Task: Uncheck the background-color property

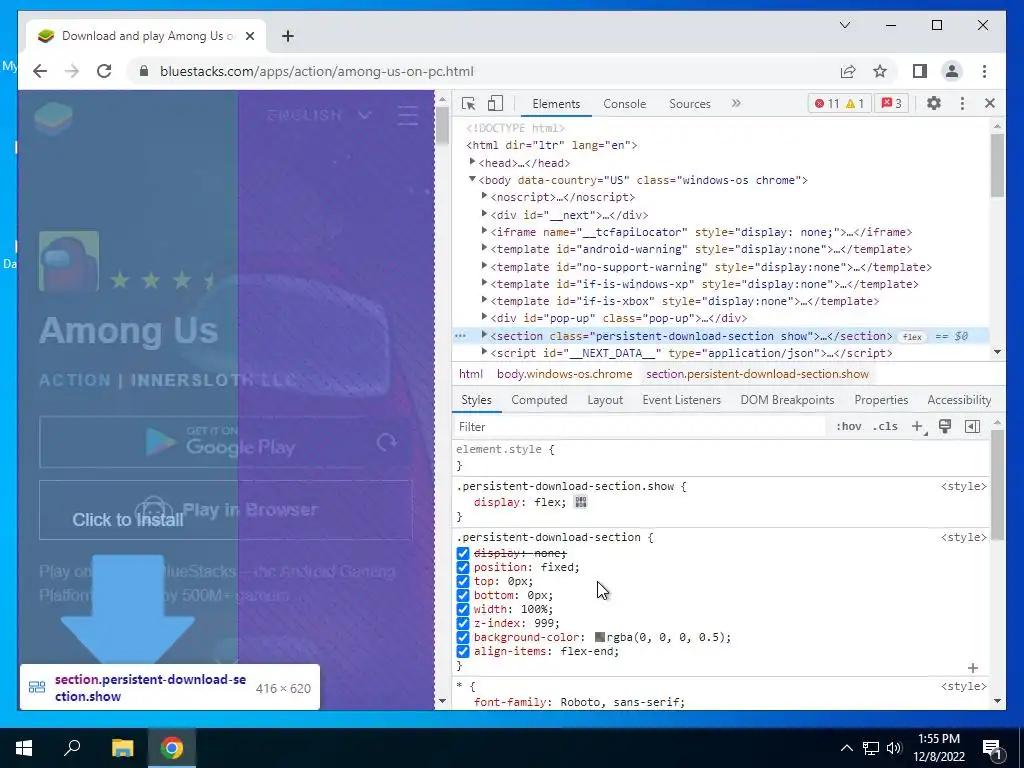Action: [463, 637]
